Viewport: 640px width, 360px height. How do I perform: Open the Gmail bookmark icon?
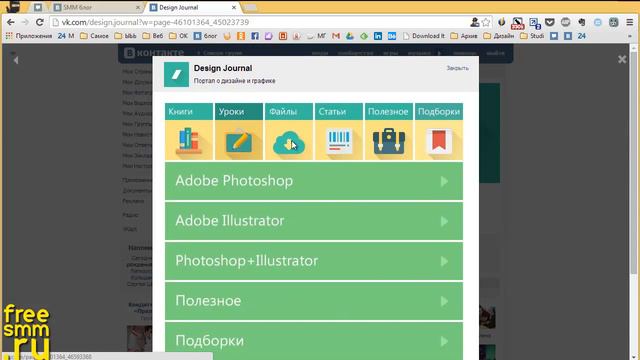tap(336, 36)
